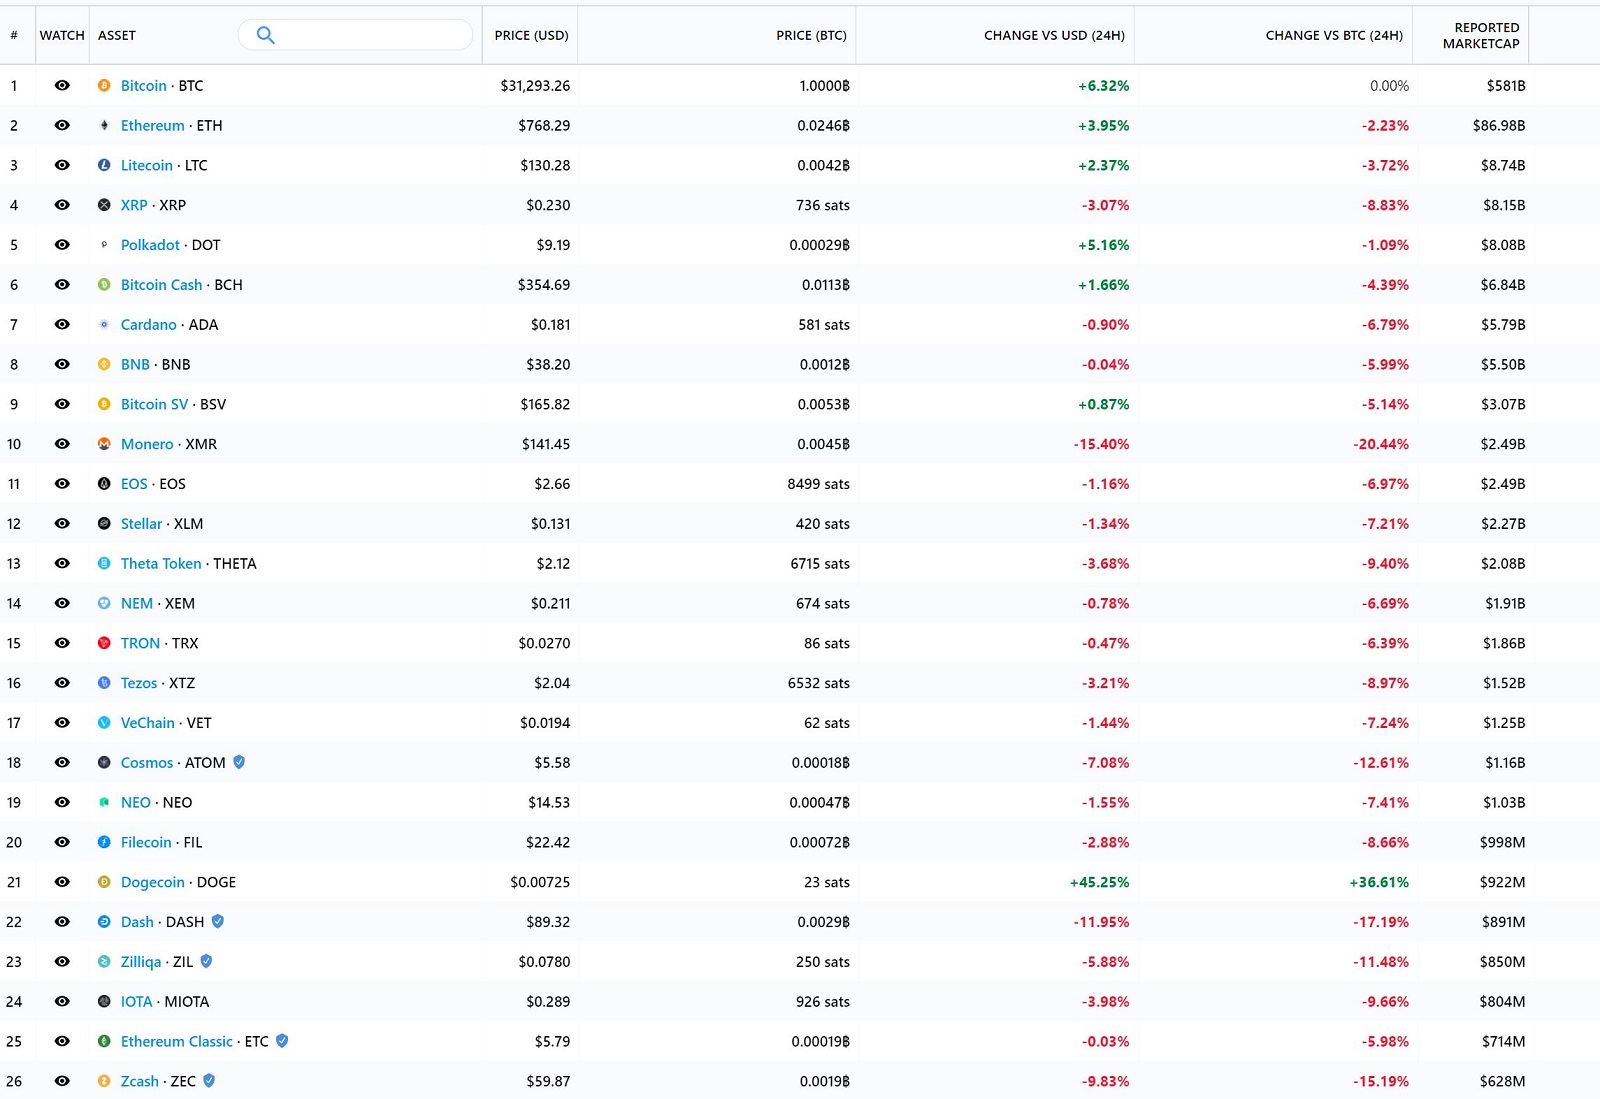Click the XRP logo icon
This screenshot has height=1099, width=1600.
pyautogui.click(x=104, y=205)
